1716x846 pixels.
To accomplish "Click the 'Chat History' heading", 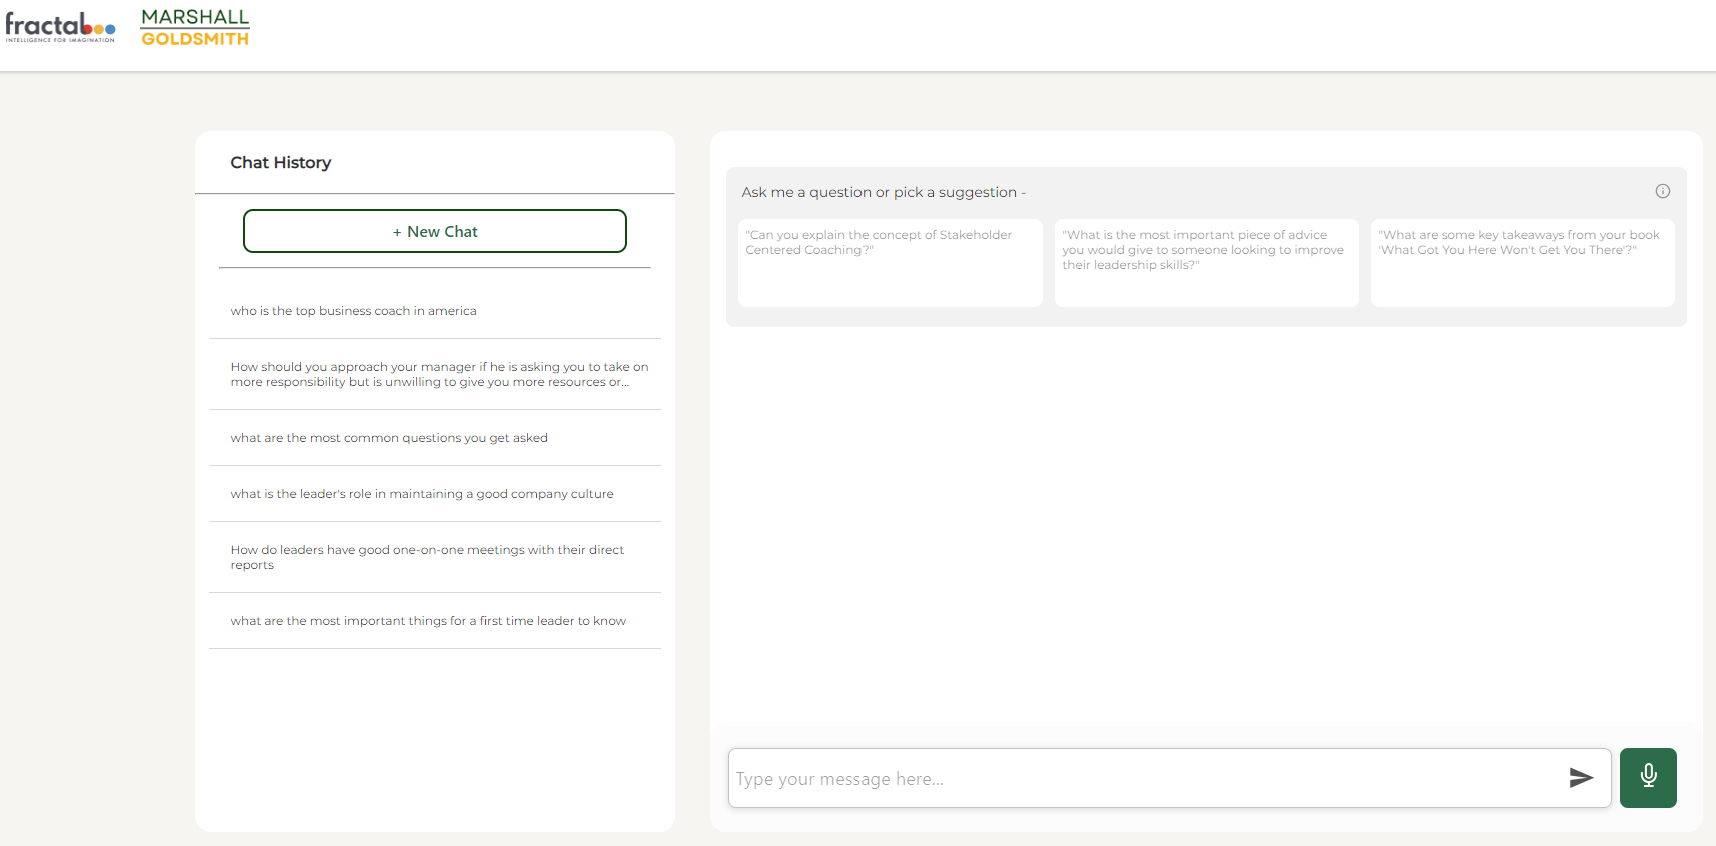I will 281,162.
